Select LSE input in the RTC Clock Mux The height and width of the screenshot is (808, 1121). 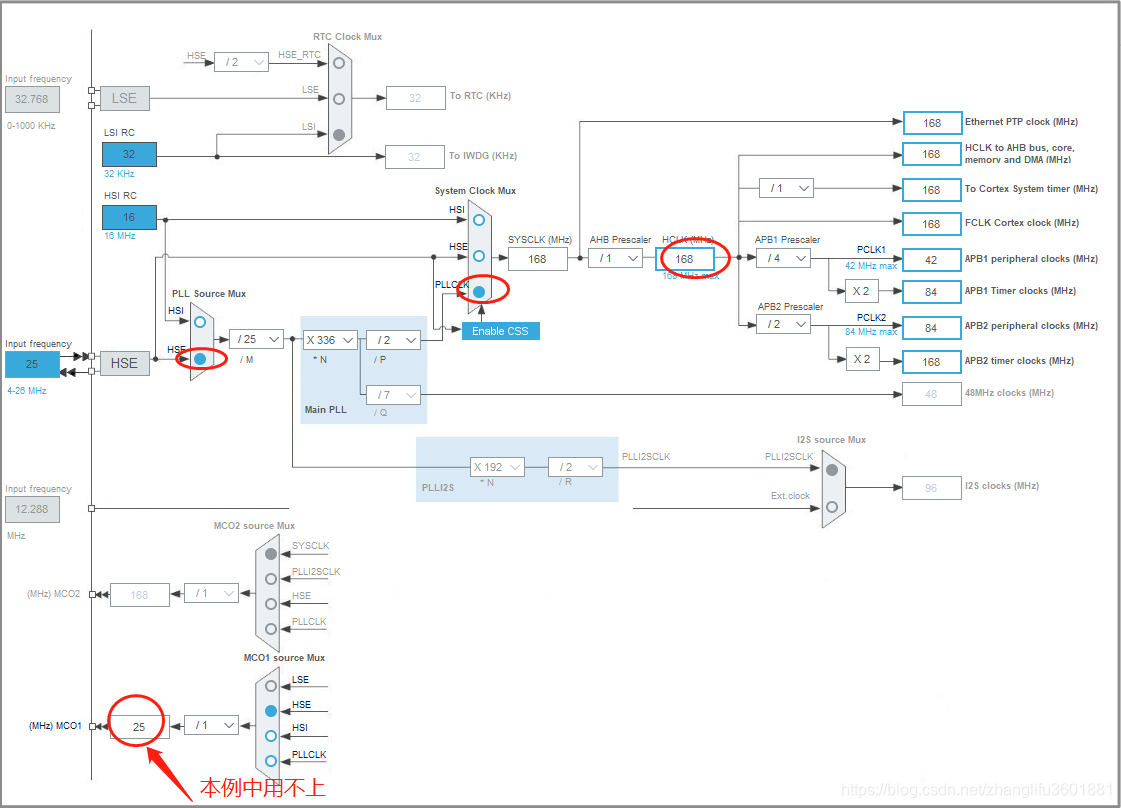(x=338, y=97)
